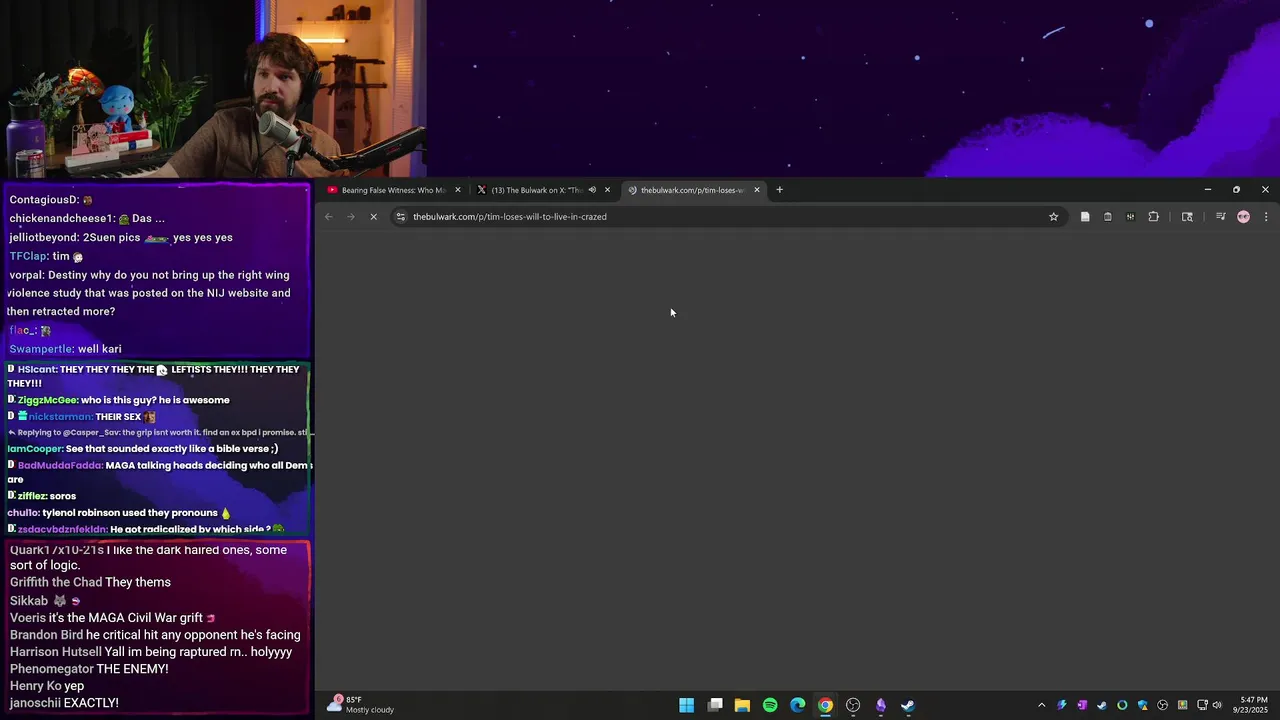Expand hidden system tray icons chevron
This screenshot has height=720, width=1280.
(1041, 705)
